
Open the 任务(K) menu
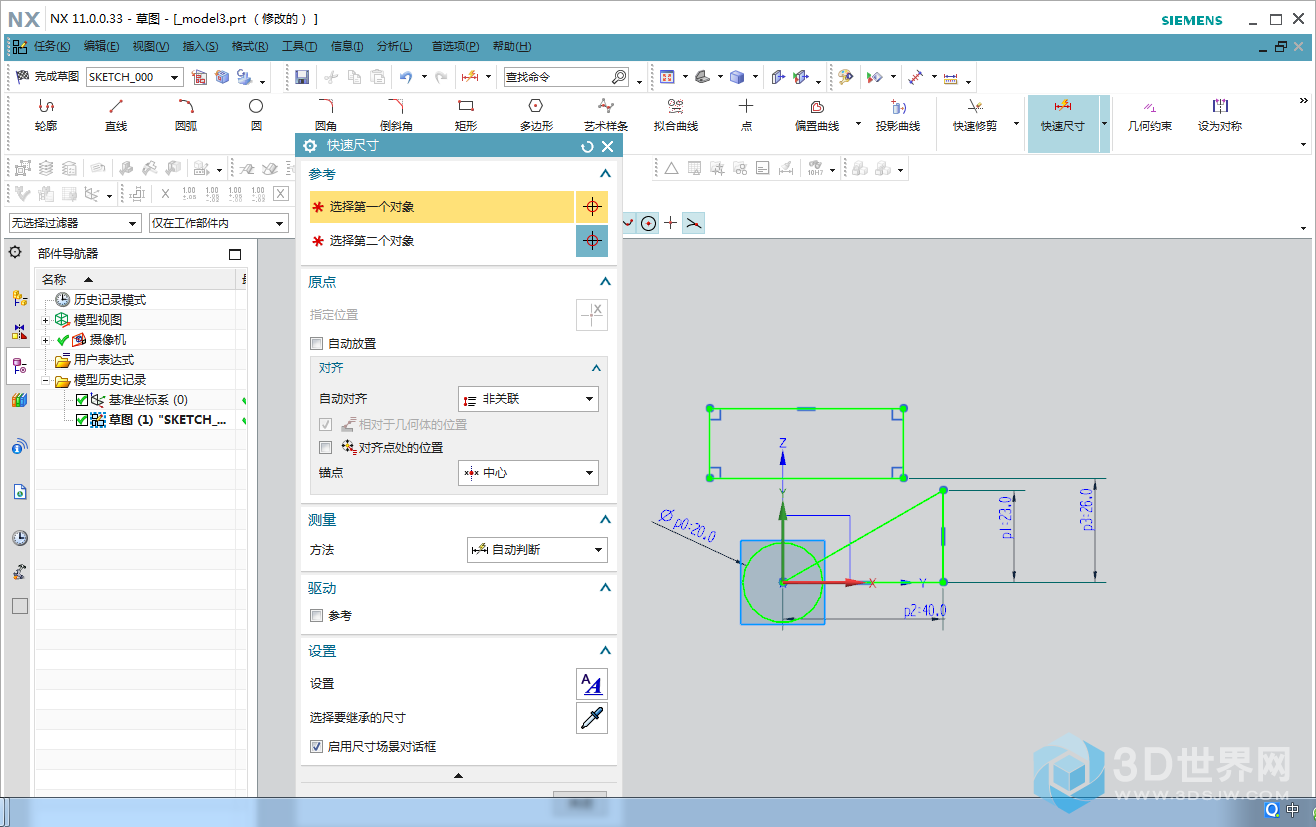(x=52, y=46)
